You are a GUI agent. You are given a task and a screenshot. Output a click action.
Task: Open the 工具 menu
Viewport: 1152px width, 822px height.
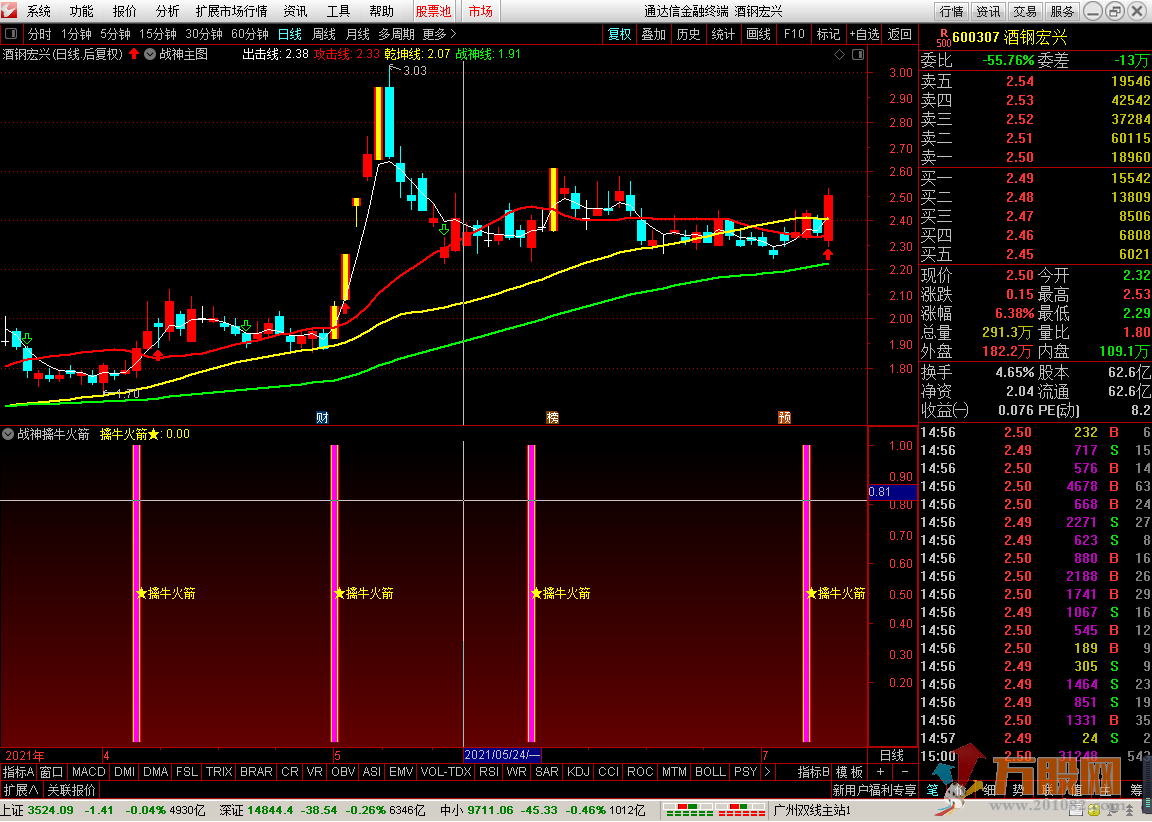[338, 11]
